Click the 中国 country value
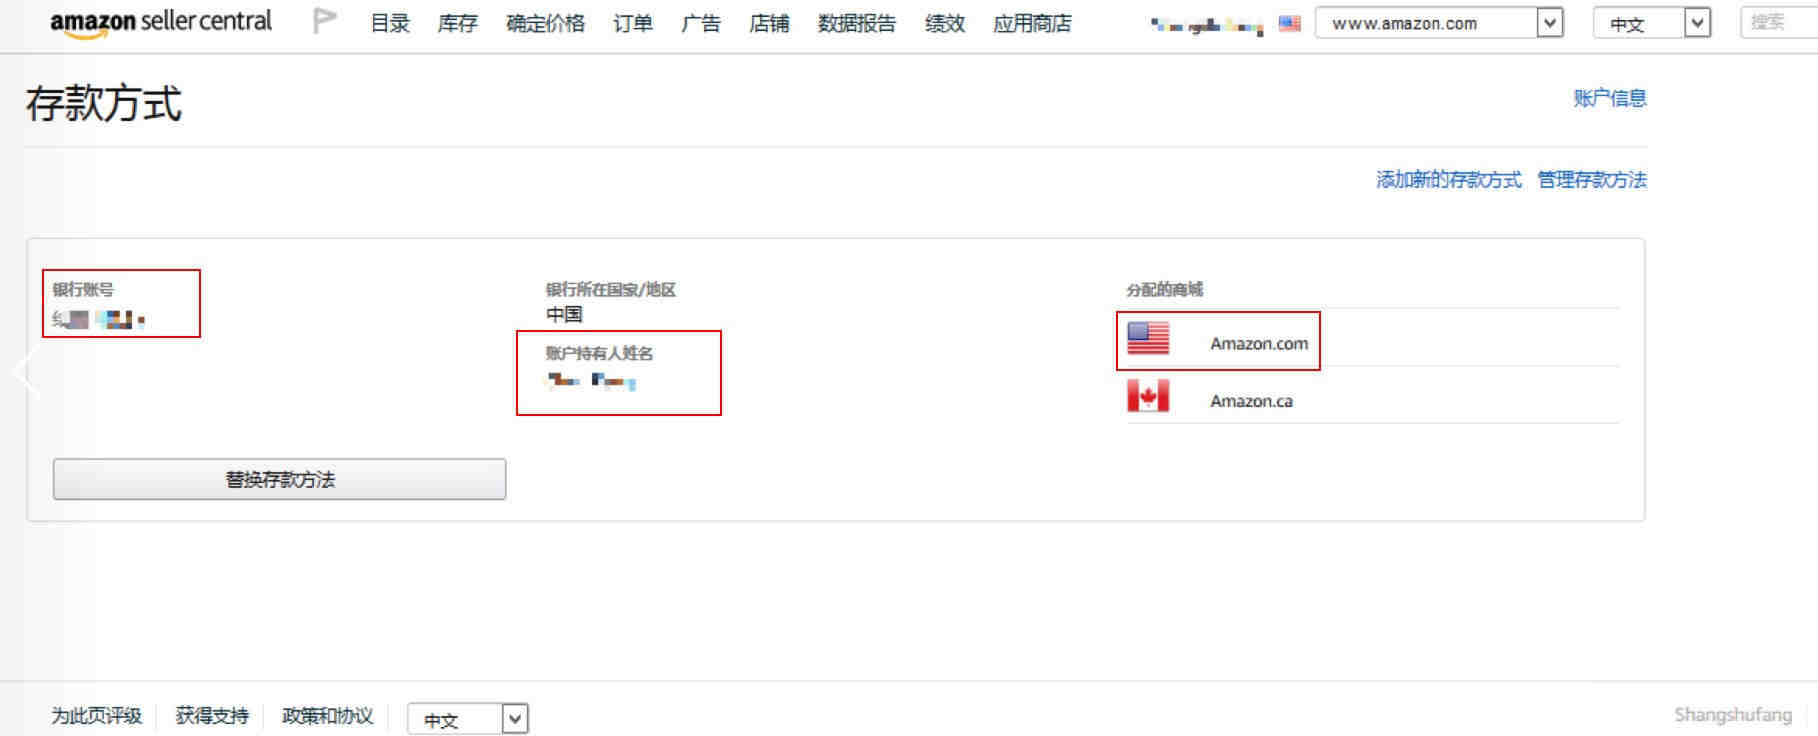The width and height of the screenshot is (1818, 736). pos(564,314)
